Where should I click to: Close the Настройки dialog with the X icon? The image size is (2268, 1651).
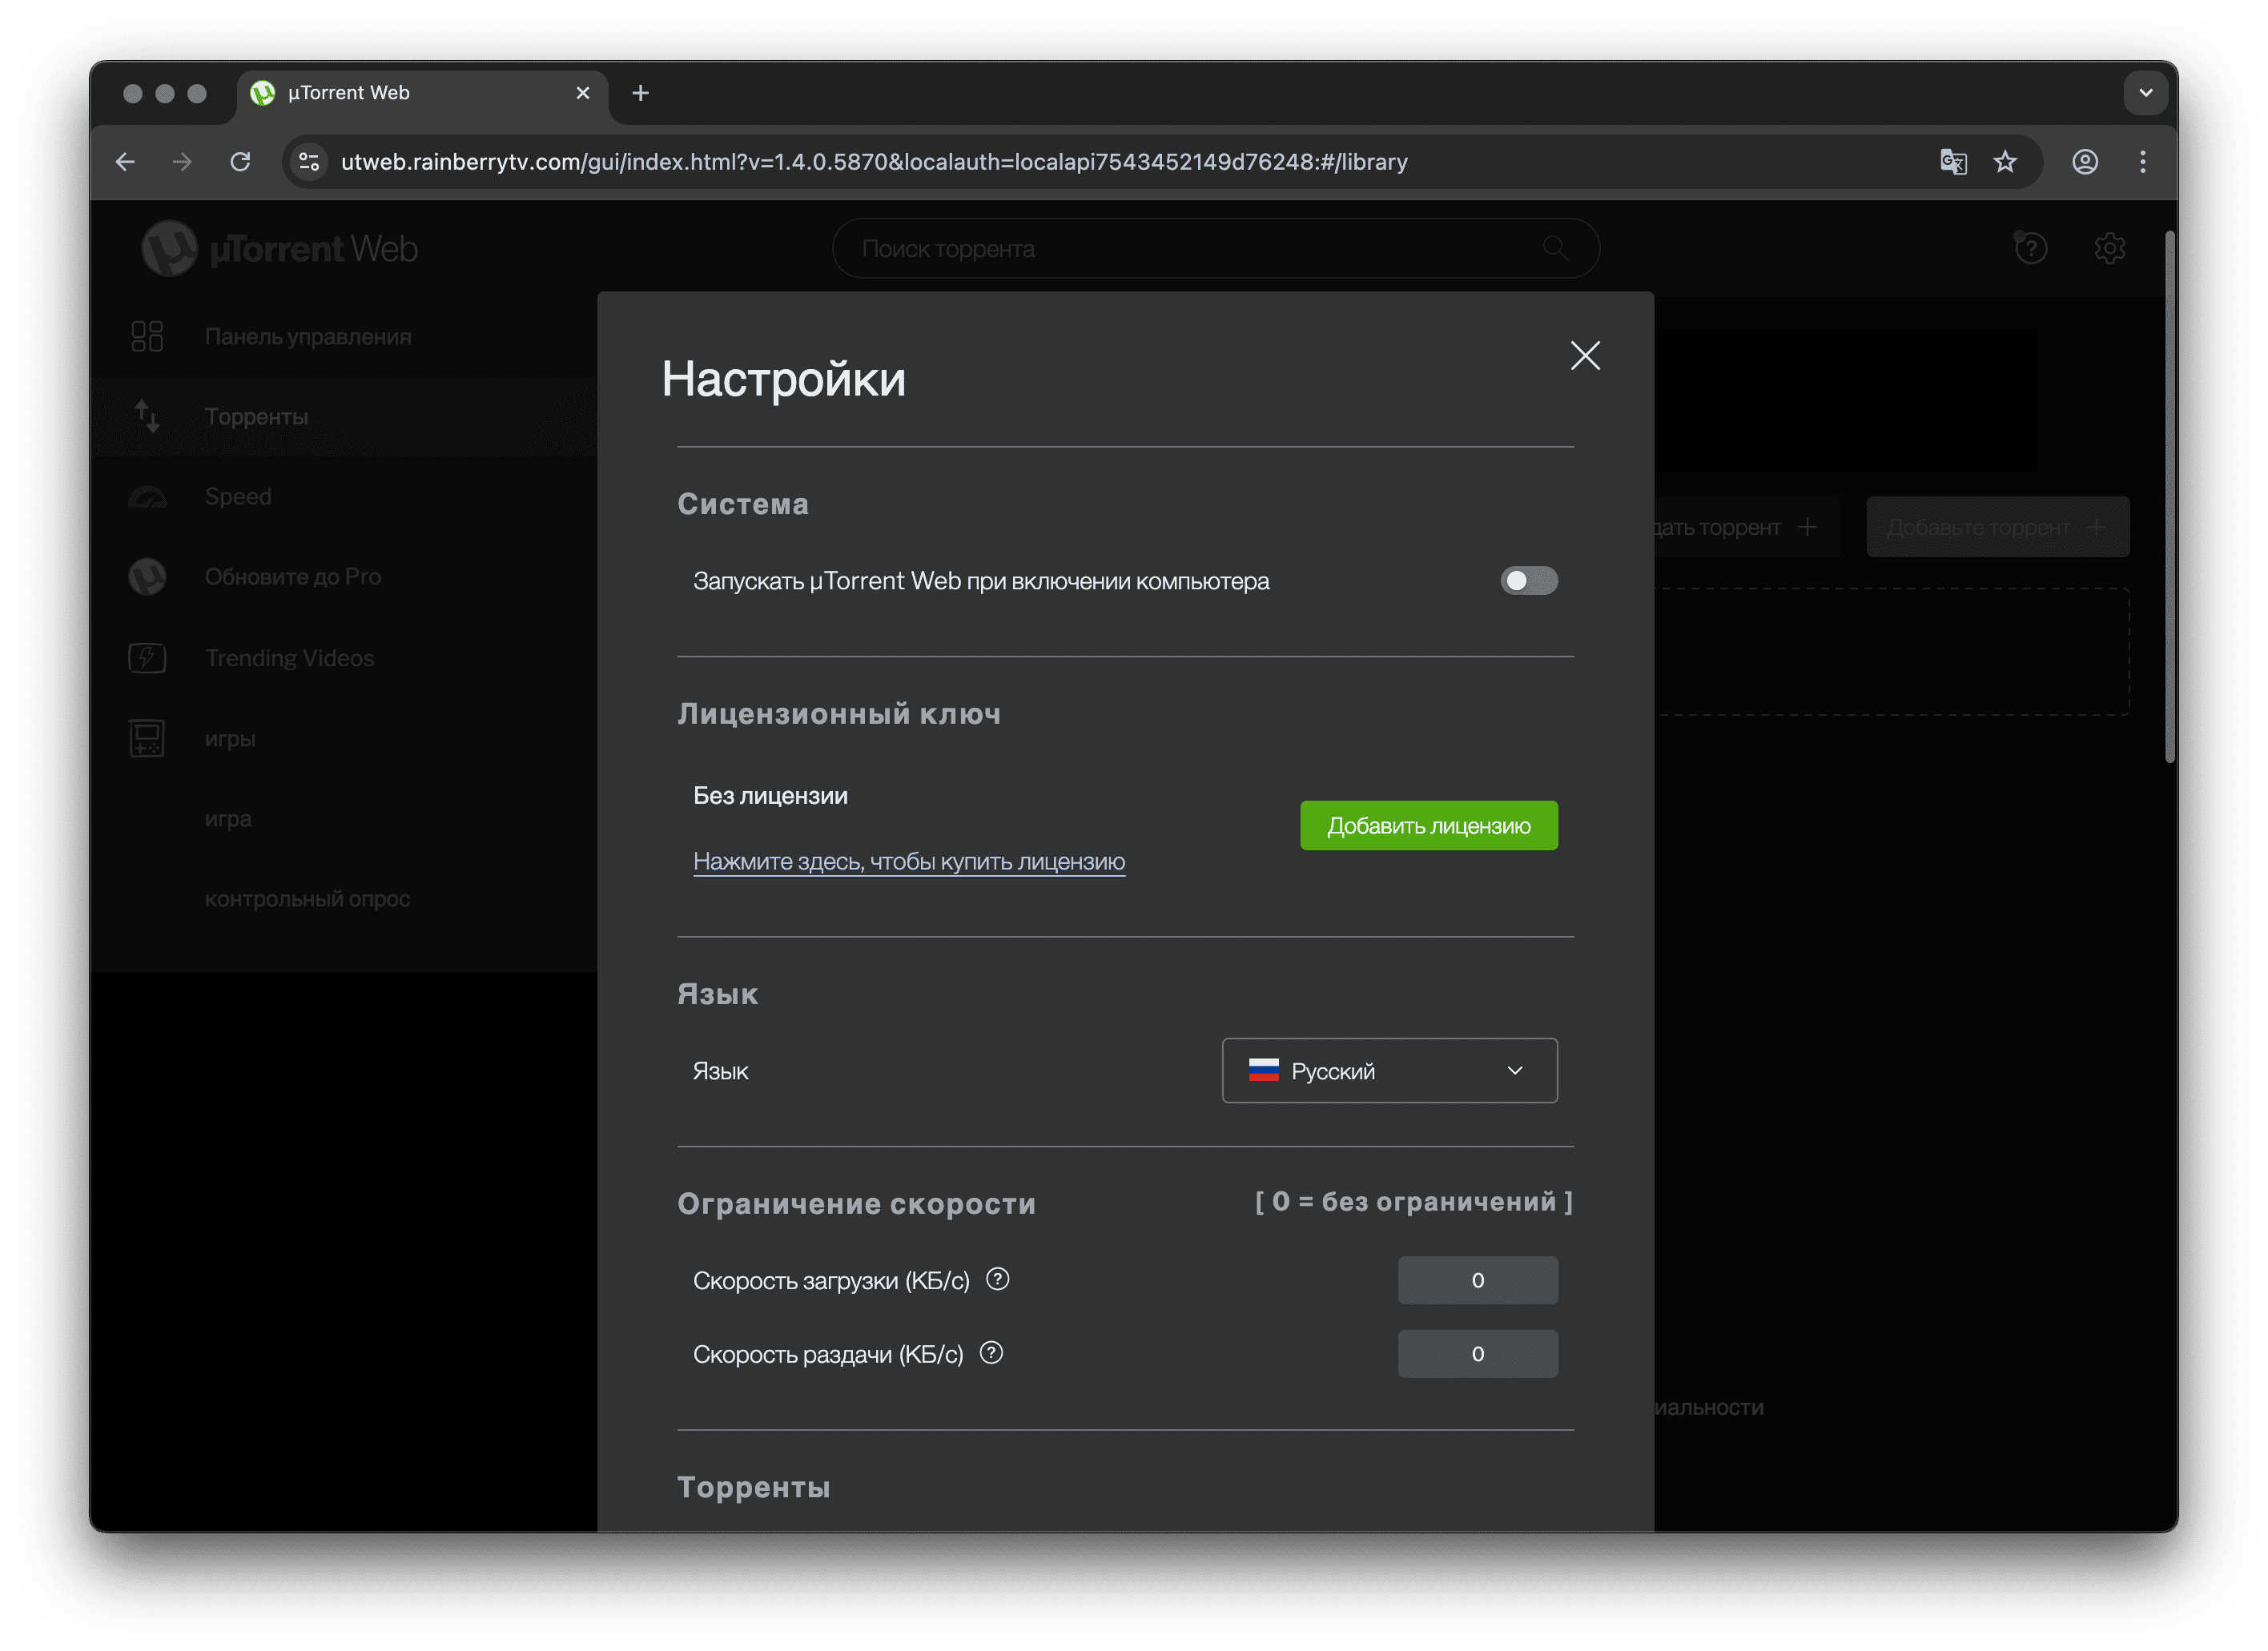pos(1585,355)
